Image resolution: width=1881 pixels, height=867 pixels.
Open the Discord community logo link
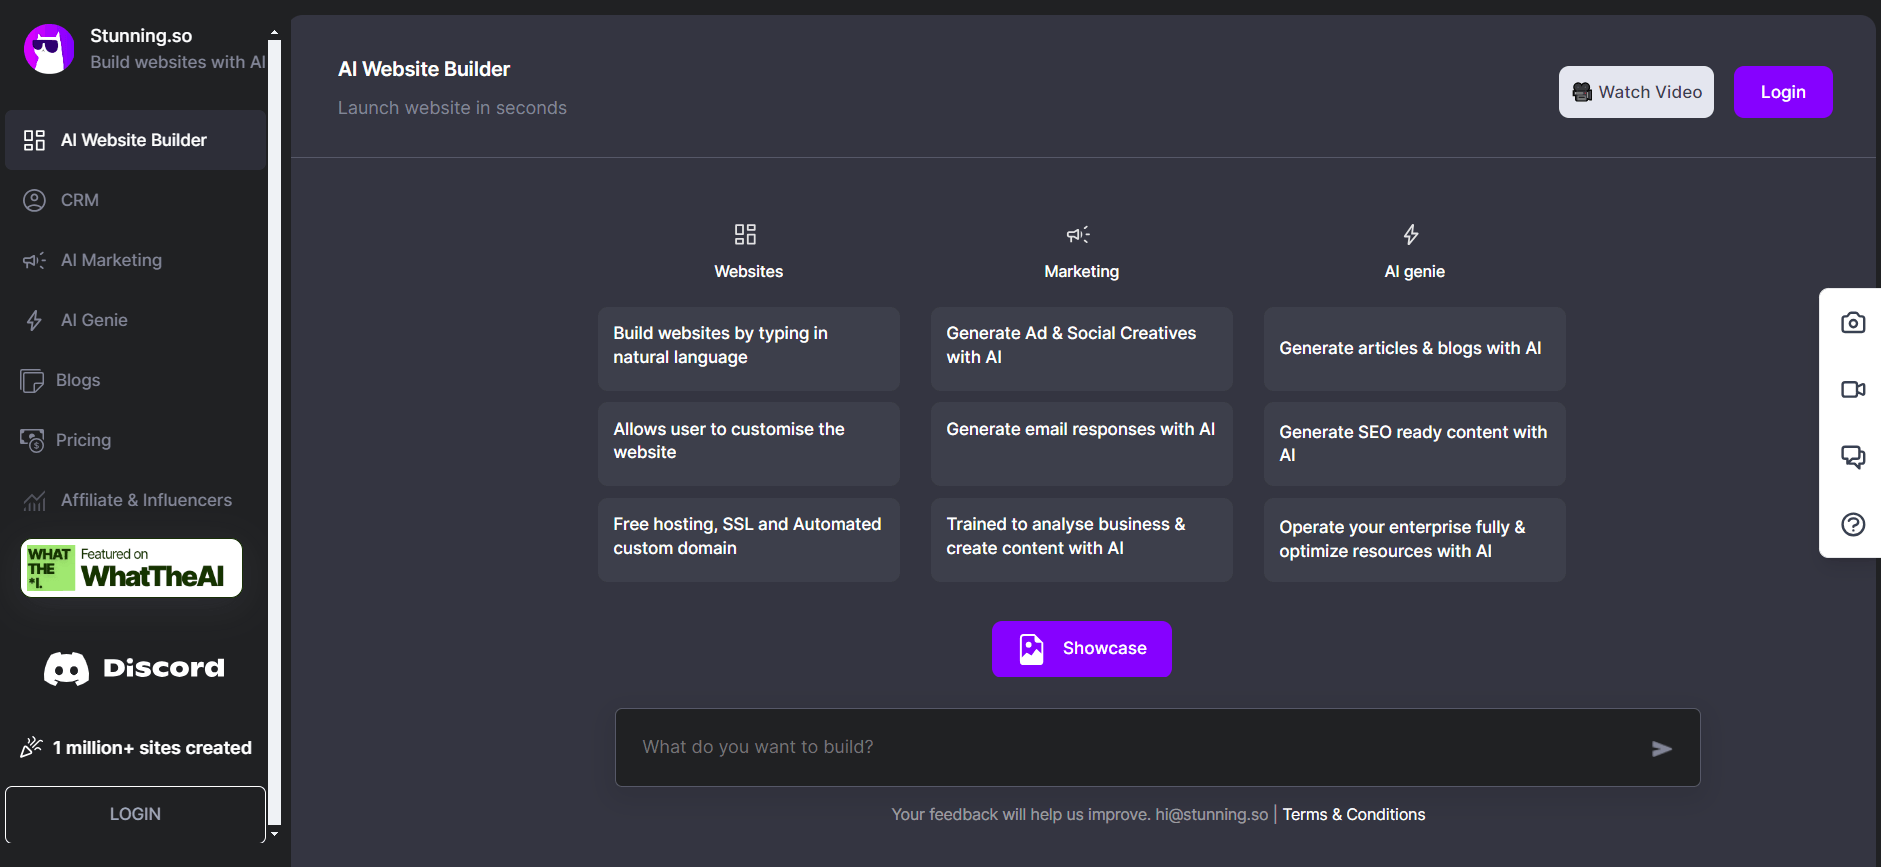134,668
